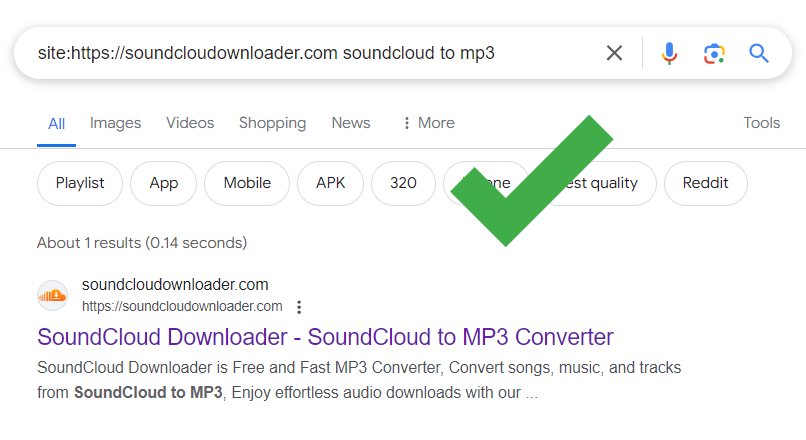
Task: Apply the Playlist filter chip
Action: [x=80, y=183]
